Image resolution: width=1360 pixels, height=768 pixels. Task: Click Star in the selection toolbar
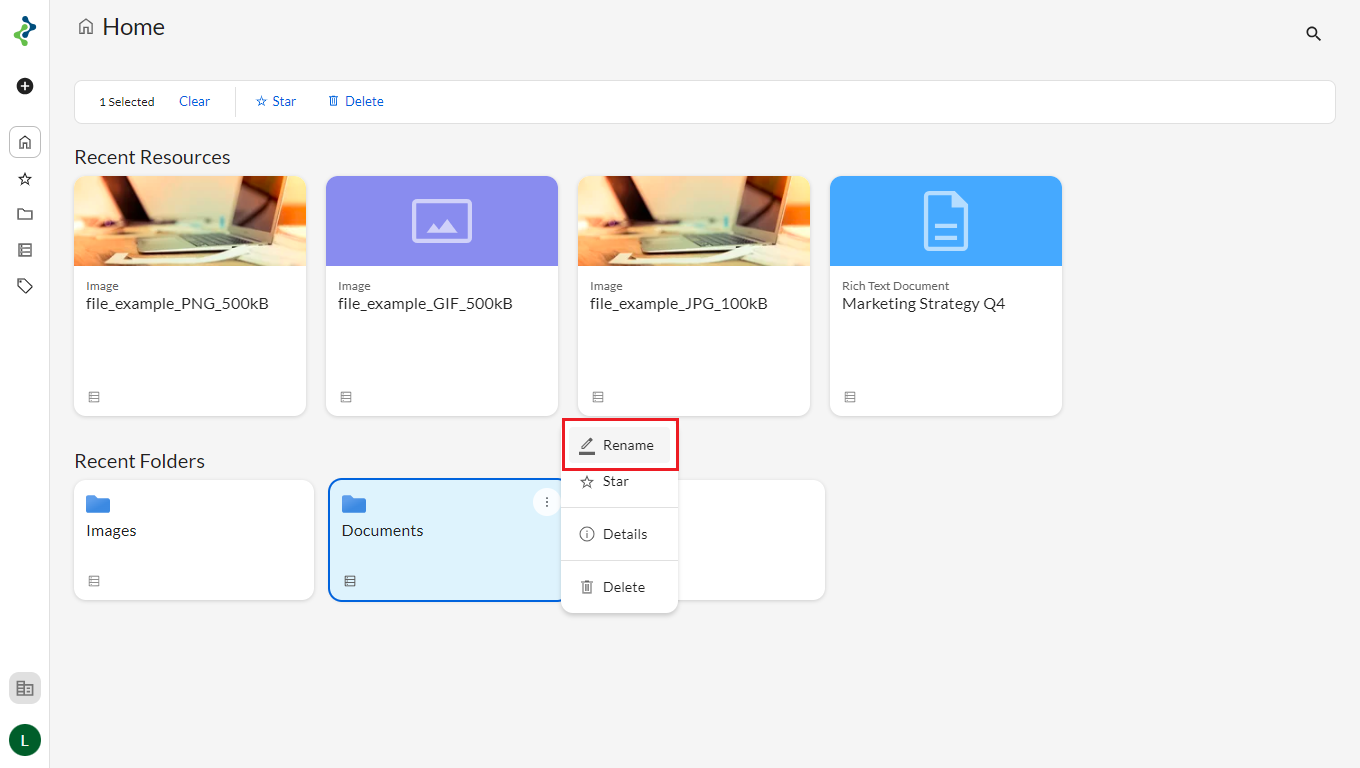click(x=276, y=101)
